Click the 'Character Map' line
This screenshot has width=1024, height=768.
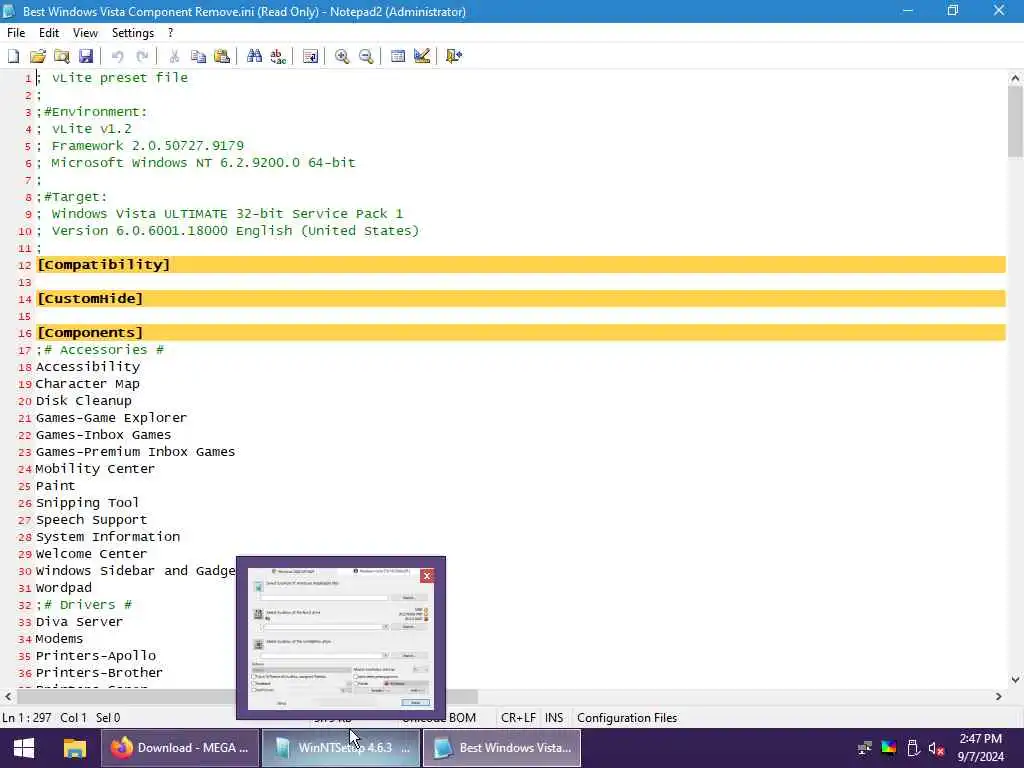click(x=88, y=384)
